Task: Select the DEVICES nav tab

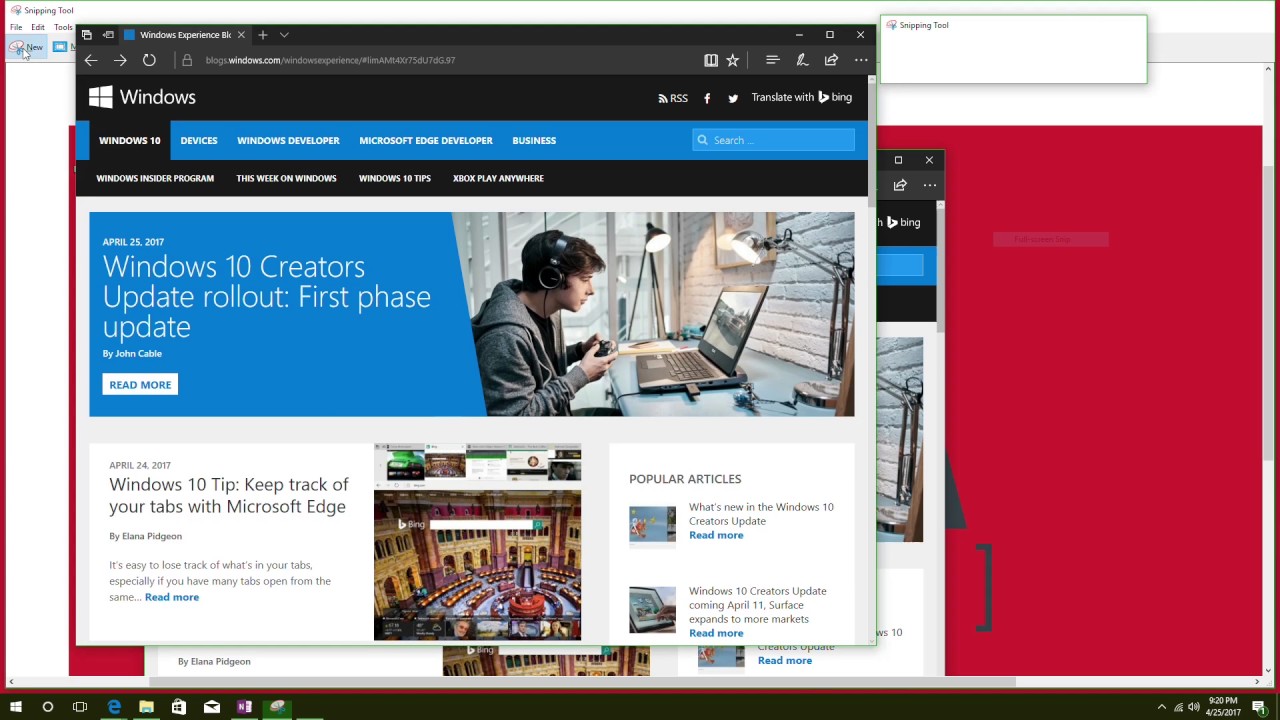Action: 199,140
